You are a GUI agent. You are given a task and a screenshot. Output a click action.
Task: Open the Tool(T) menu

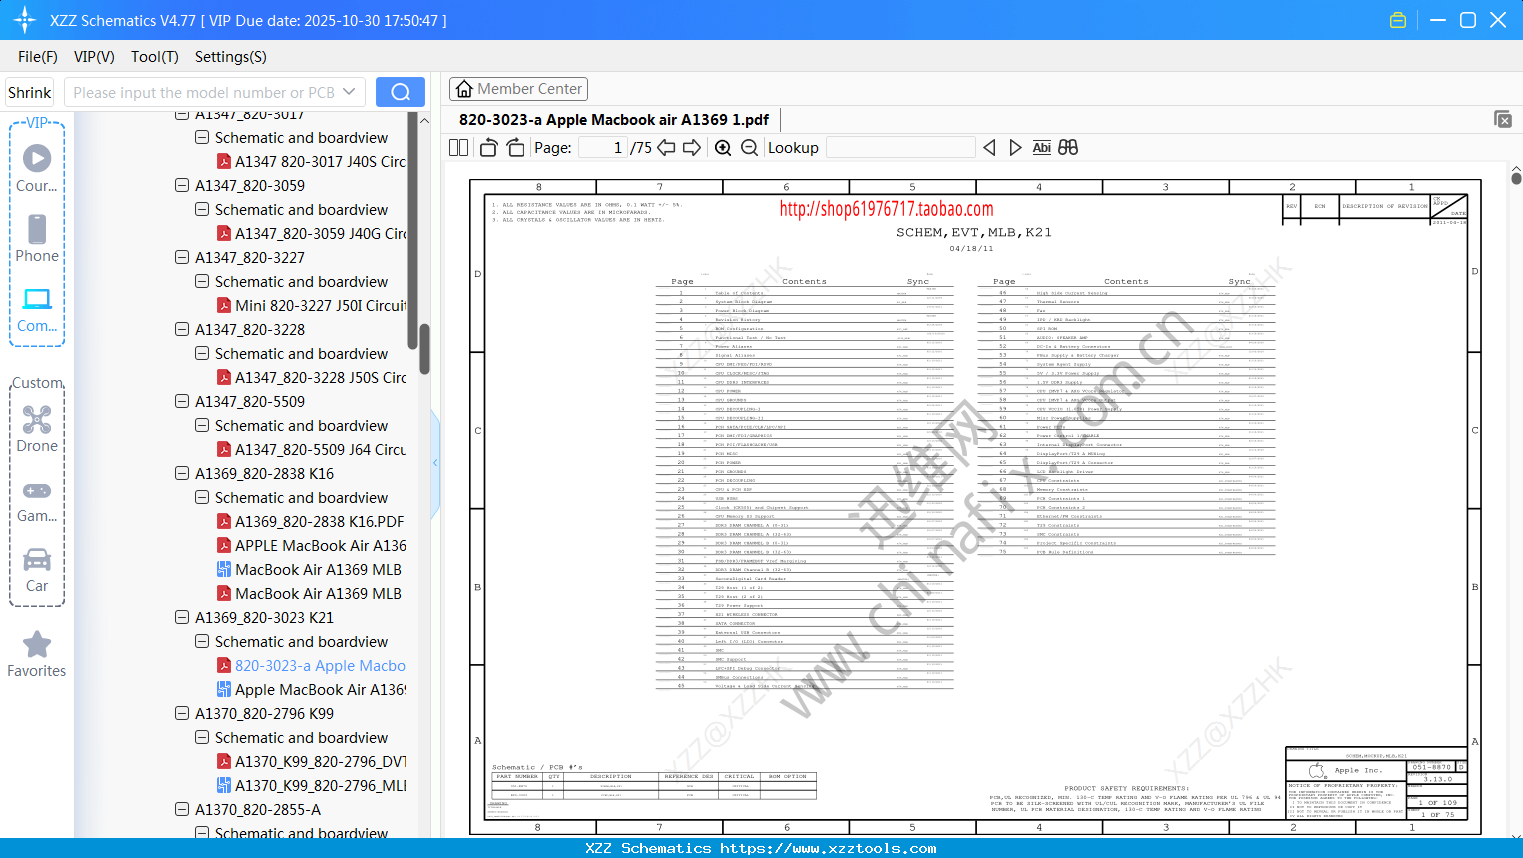click(155, 57)
